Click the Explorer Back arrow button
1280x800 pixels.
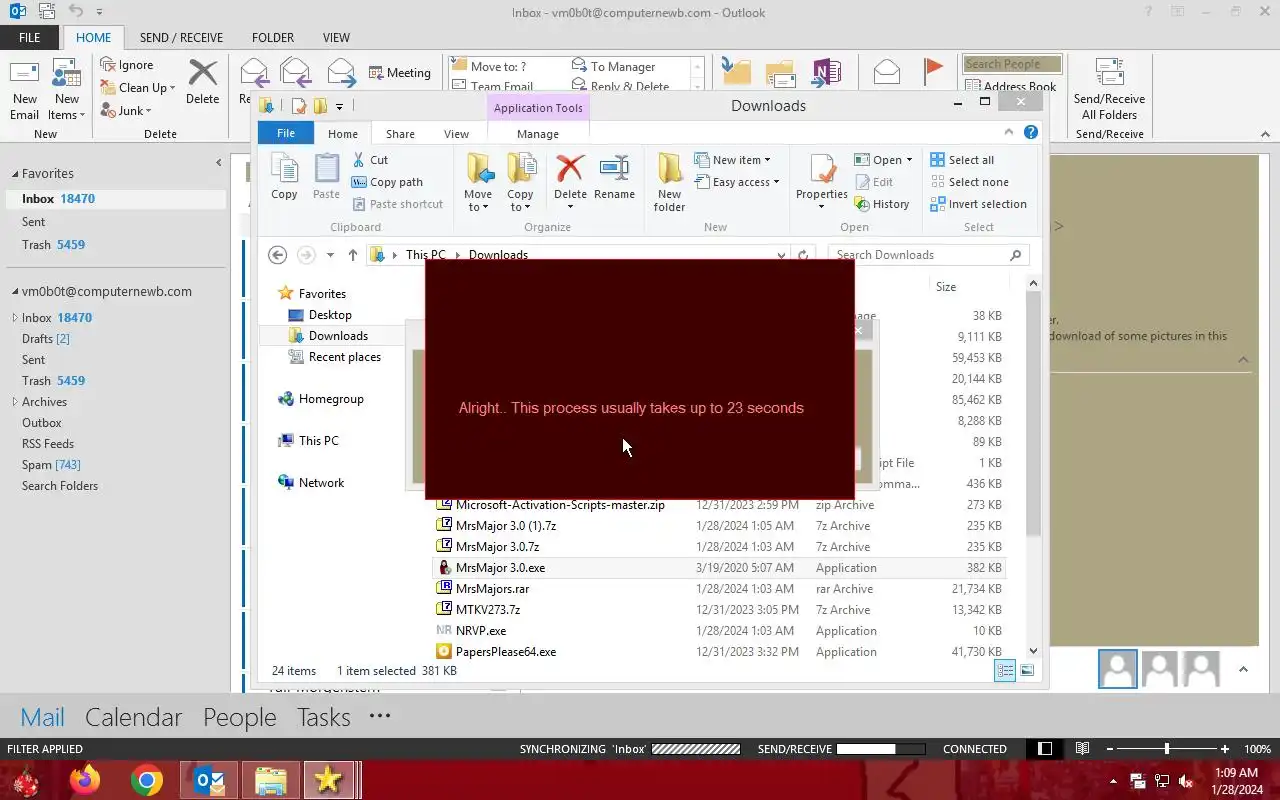(x=278, y=255)
